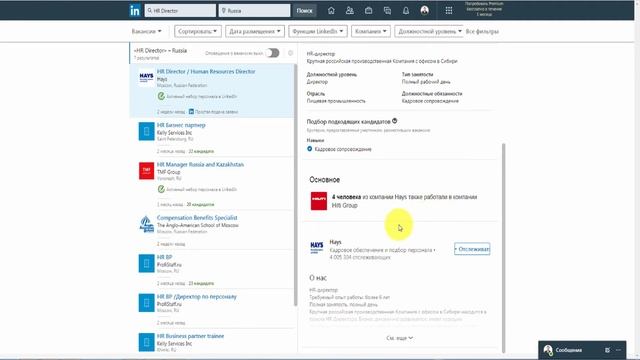This screenshot has height=360, width=640.
Task: Click the LinkedIn logo
Action: [x=135, y=11]
